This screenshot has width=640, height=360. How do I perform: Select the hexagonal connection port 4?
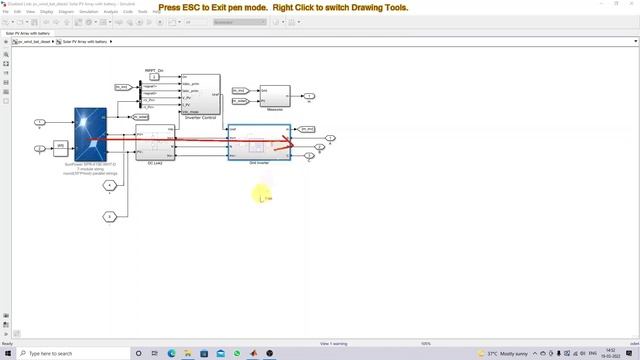(x=109, y=186)
